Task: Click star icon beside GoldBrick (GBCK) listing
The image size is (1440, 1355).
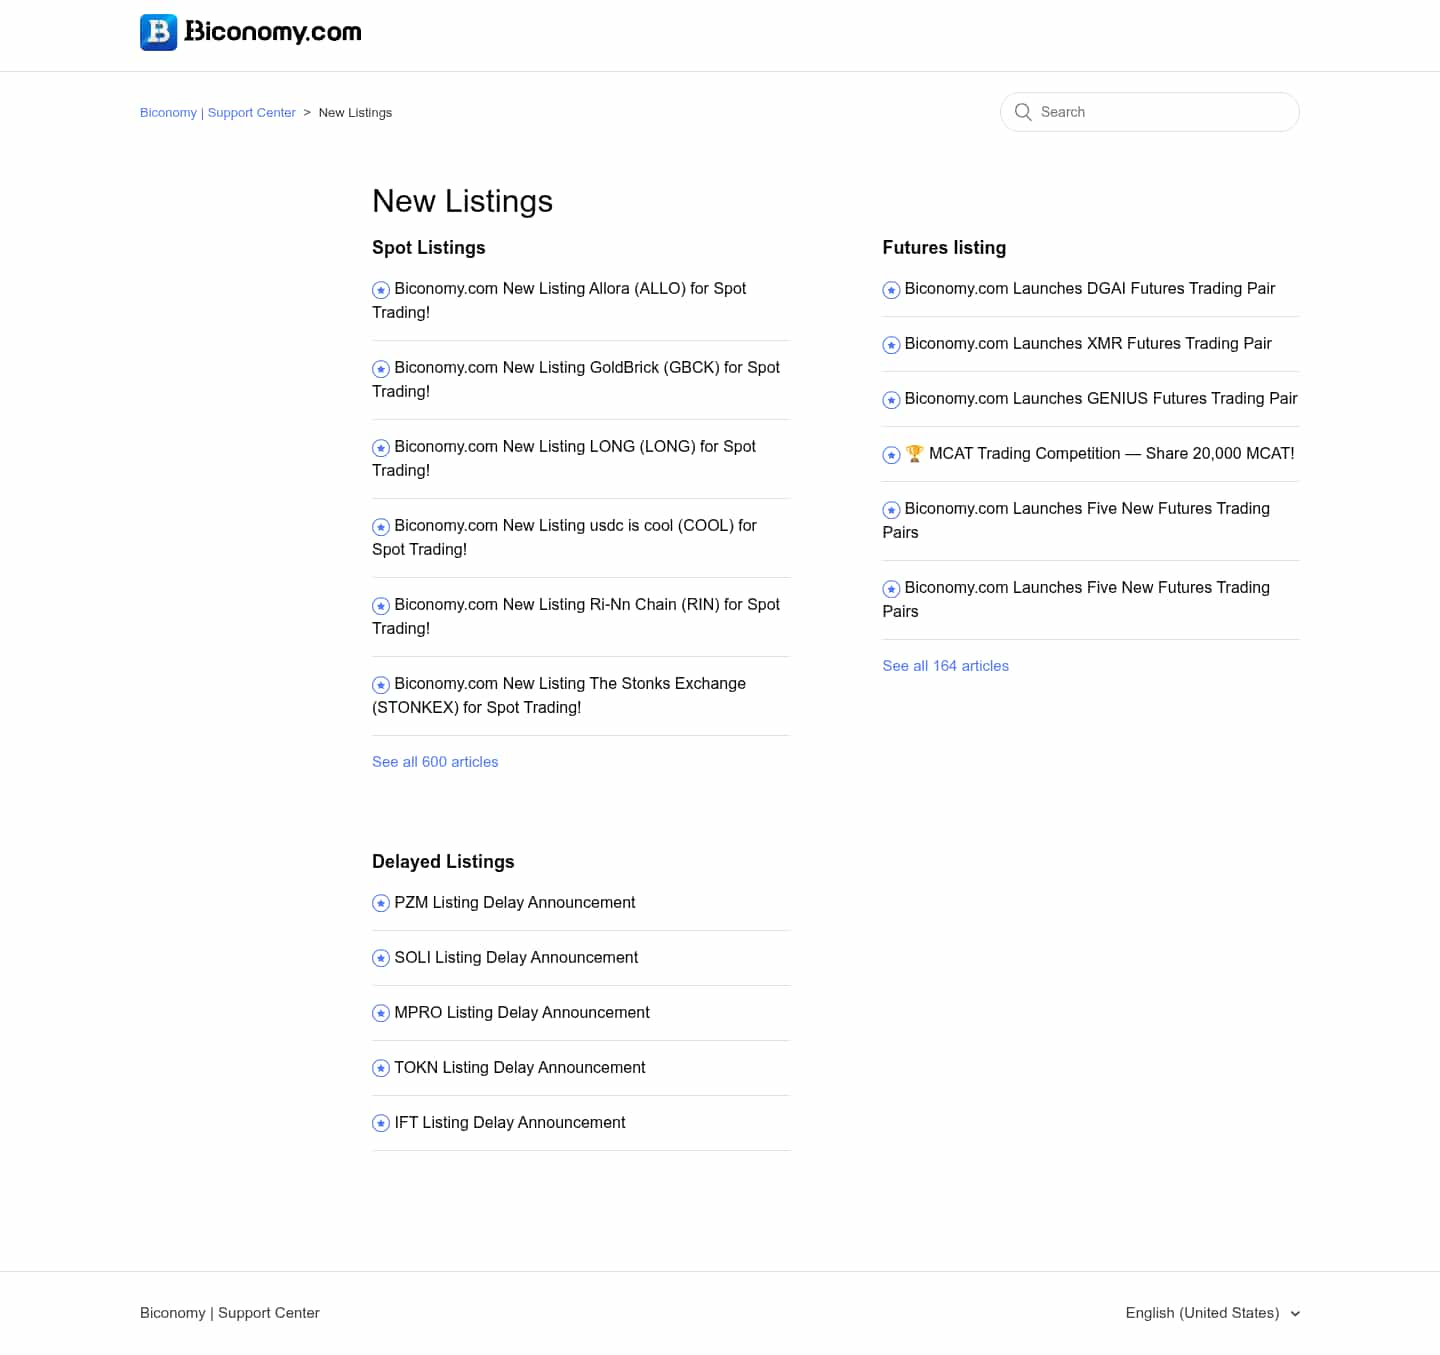Action: tap(381, 369)
